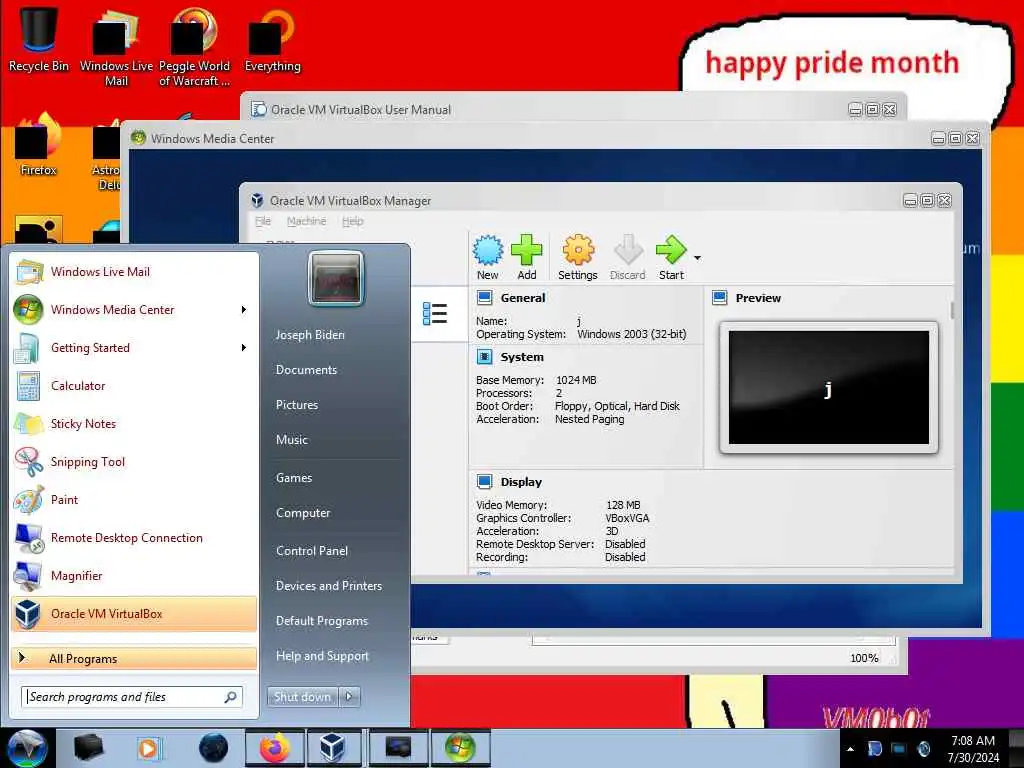
Task: Select Oracle VM VirtualBox in Start menu
Action: click(x=134, y=614)
